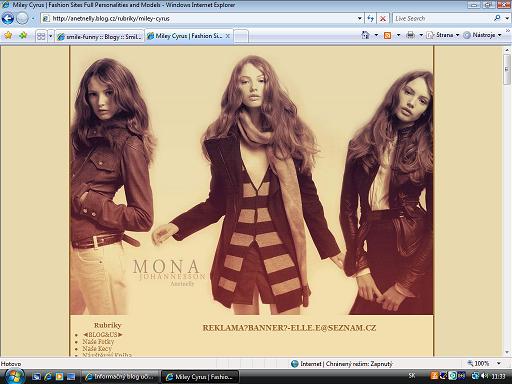Image resolution: width=512 pixels, height=384 pixels.
Task: Open the recent pages dropdown beside Forward
Action: pos(33,18)
